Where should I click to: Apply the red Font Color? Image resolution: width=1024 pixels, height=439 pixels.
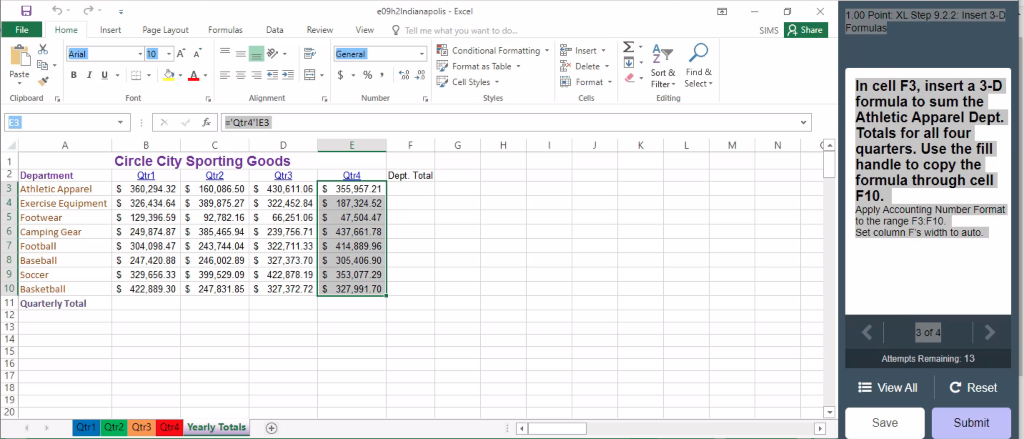pyautogui.click(x=193, y=75)
